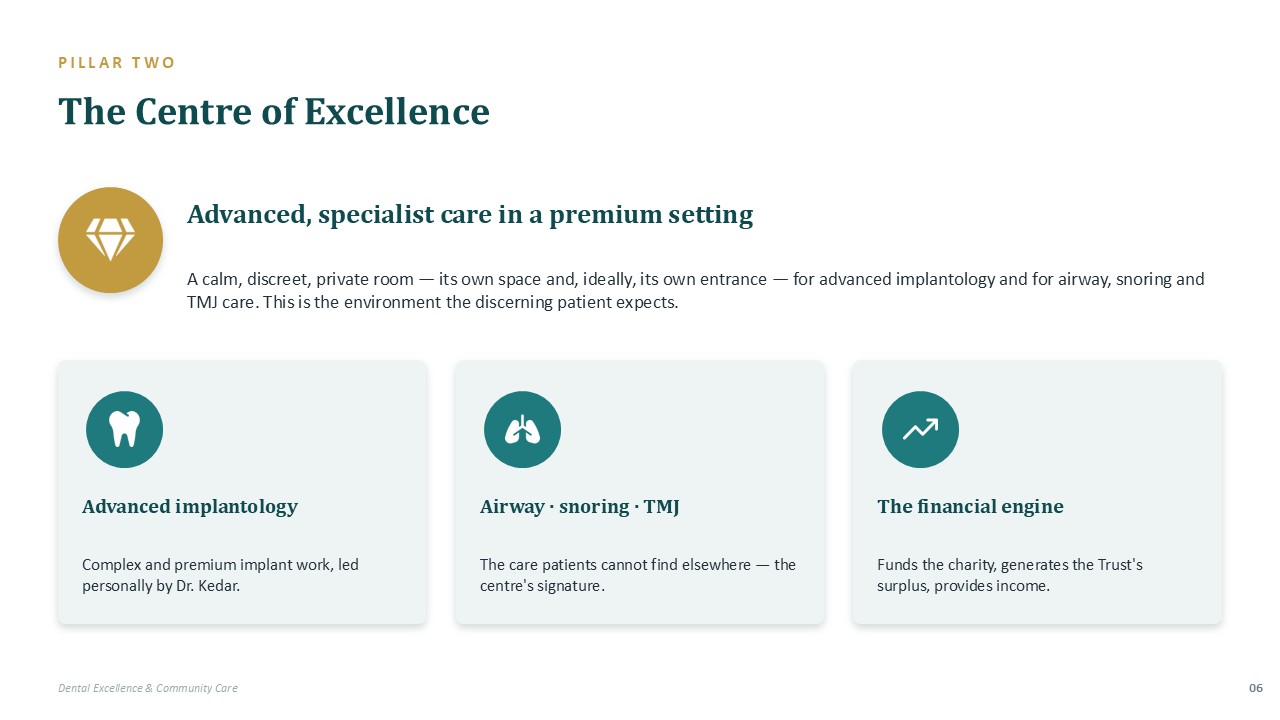Select the Advanced implantology card background

point(242,492)
